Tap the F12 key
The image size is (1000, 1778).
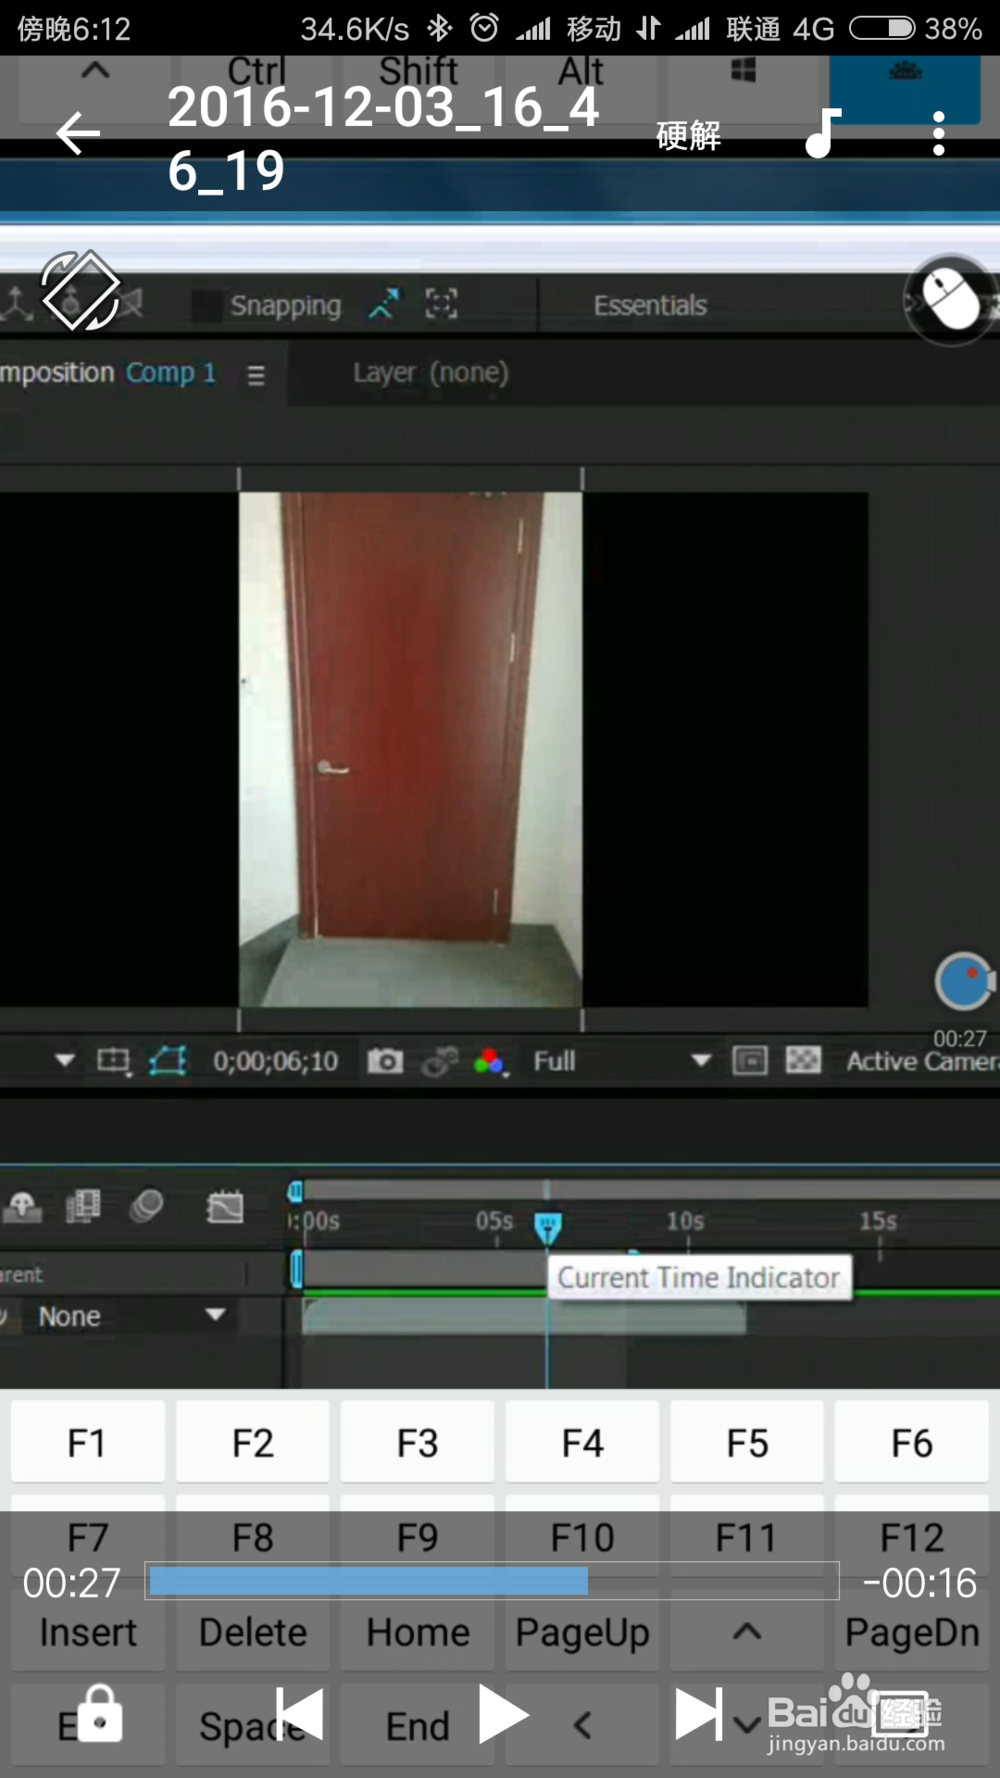click(912, 1537)
